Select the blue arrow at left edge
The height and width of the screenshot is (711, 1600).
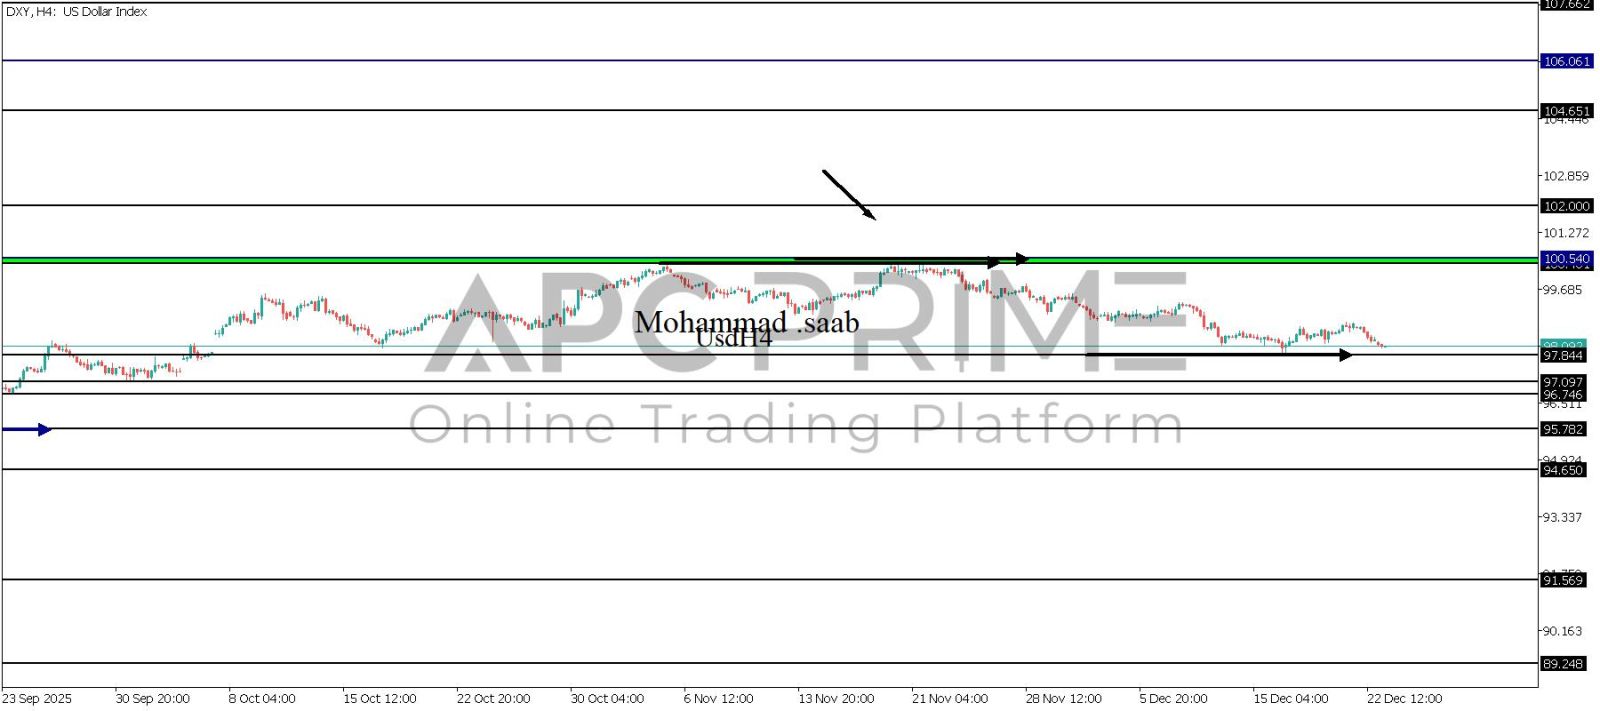click(x=27, y=429)
